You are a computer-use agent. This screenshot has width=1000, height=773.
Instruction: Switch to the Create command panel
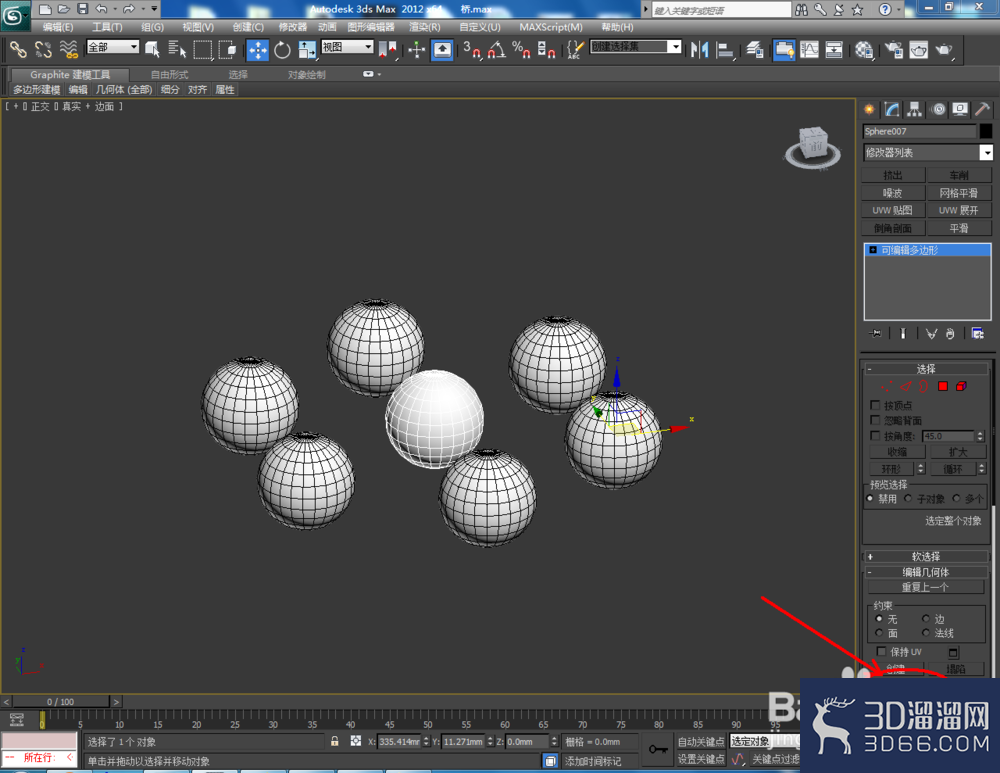(x=869, y=110)
